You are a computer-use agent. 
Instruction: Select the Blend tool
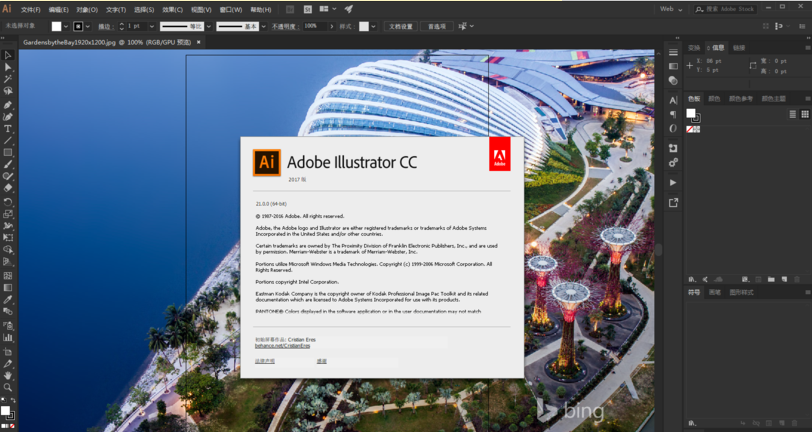pyautogui.click(x=8, y=311)
